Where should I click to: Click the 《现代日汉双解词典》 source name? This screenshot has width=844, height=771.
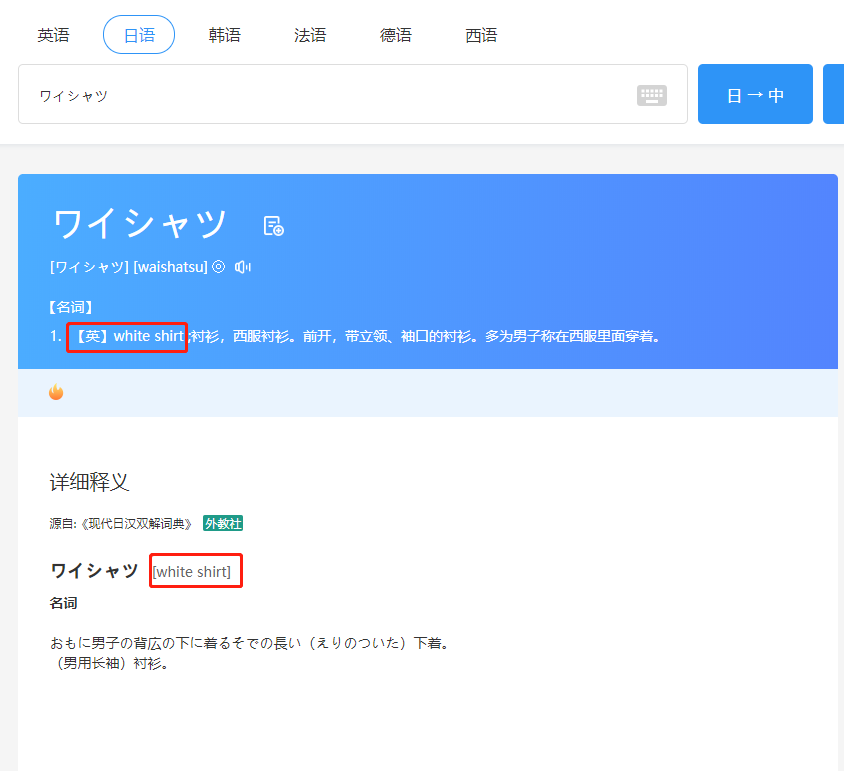click(x=134, y=523)
